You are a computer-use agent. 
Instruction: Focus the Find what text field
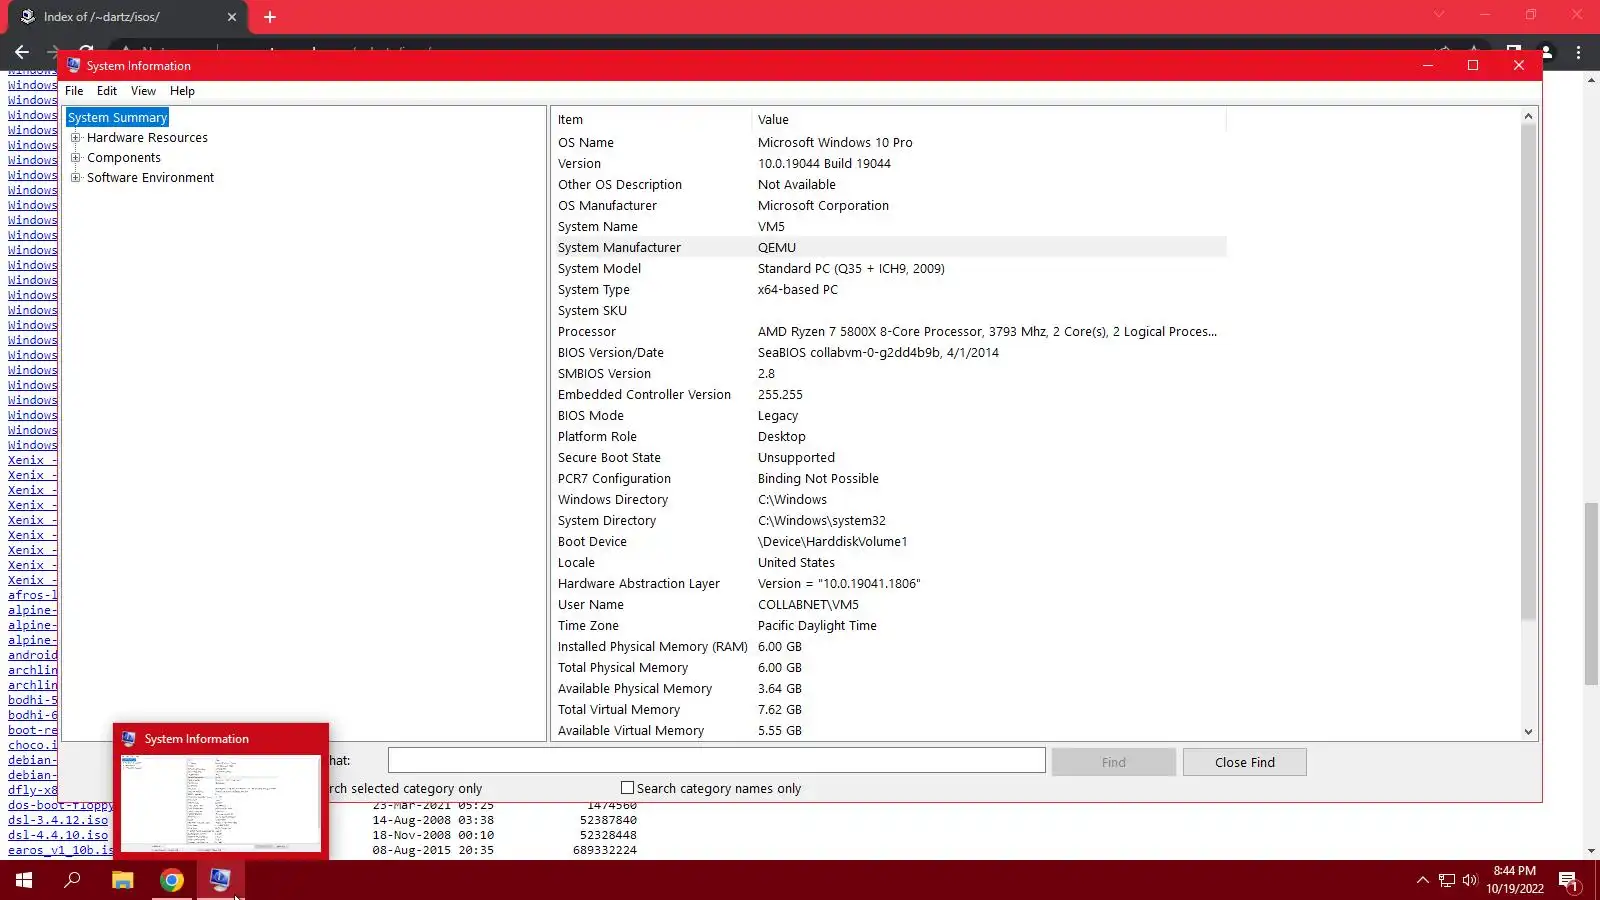(x=717, y=761)
